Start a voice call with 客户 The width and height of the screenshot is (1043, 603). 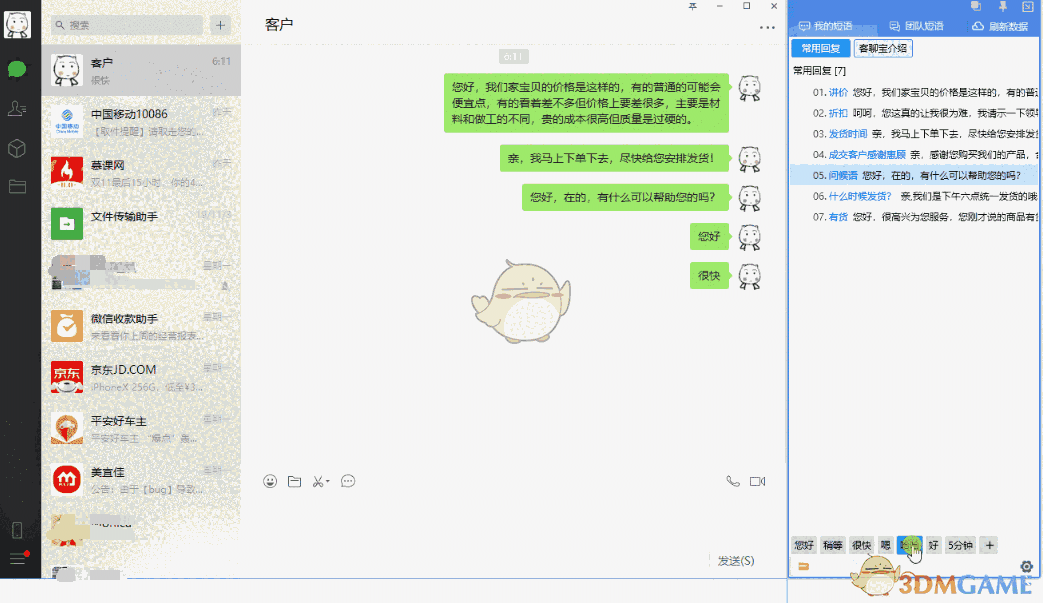tap(732, 481)
